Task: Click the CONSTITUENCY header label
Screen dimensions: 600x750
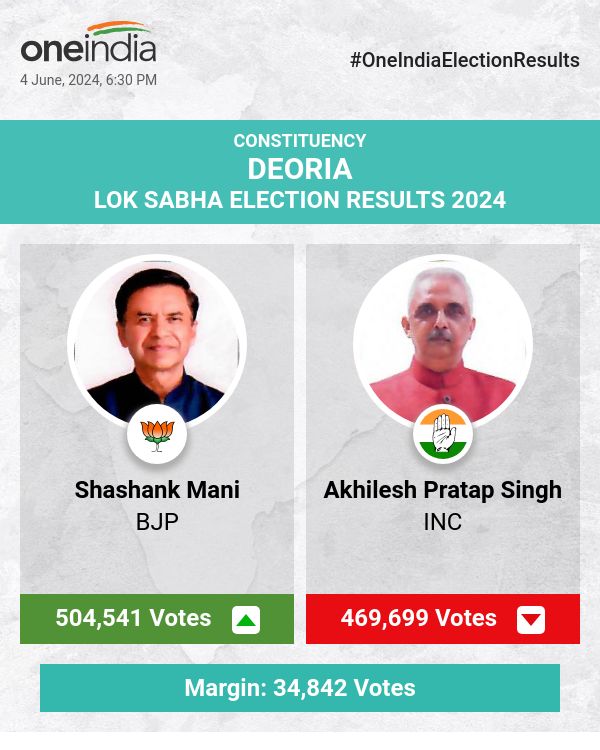Action: pyautogui.click(x=300, y=141)
